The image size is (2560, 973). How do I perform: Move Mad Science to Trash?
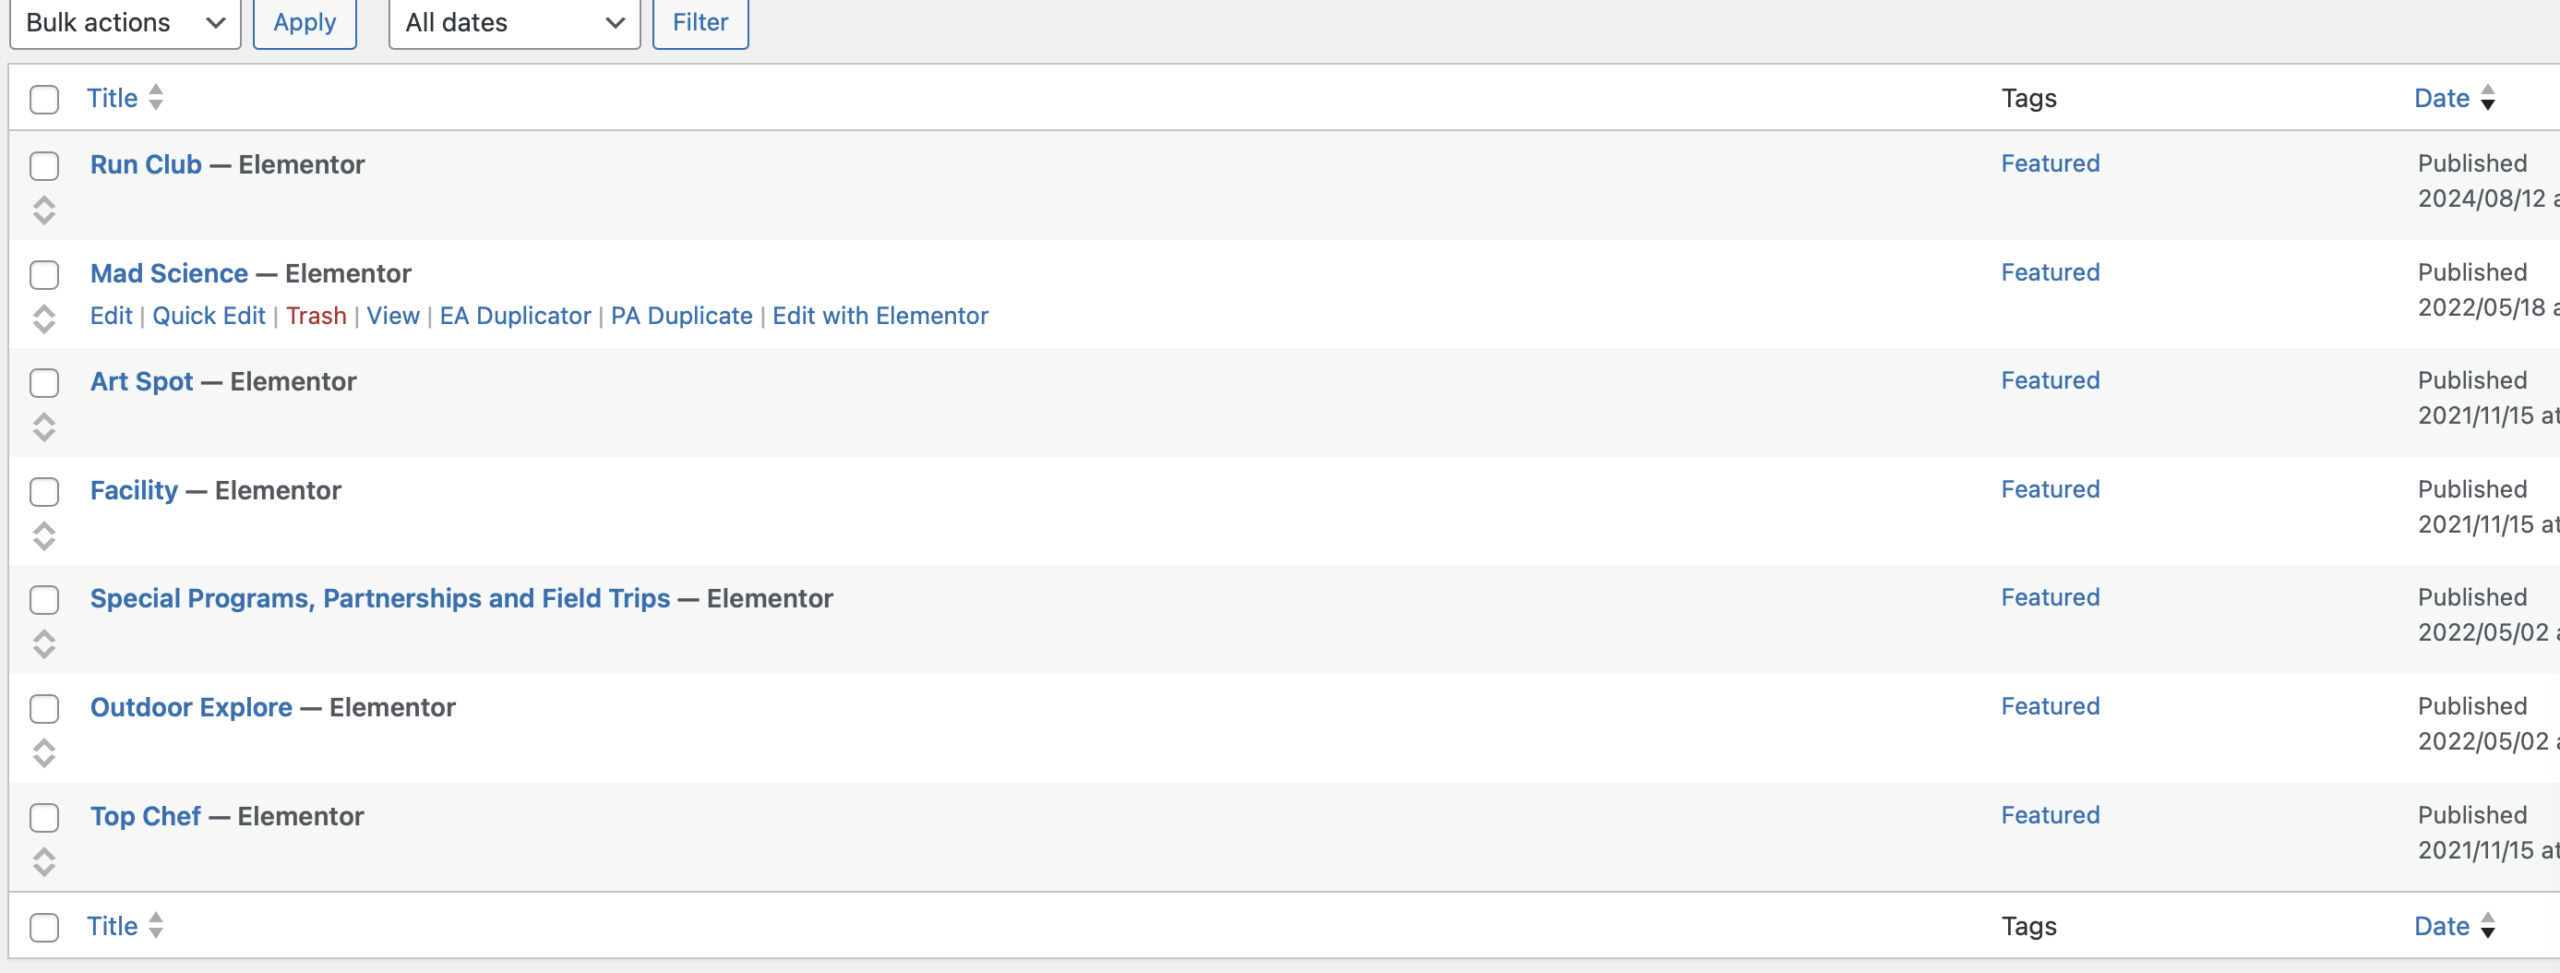click(x=316, y=316)
